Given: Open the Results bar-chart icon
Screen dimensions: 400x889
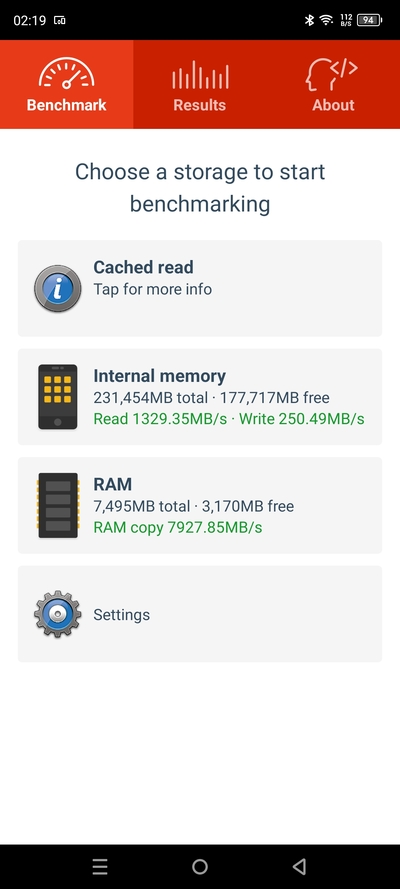Looking at the screenshot, I should [x=200, y=75].
